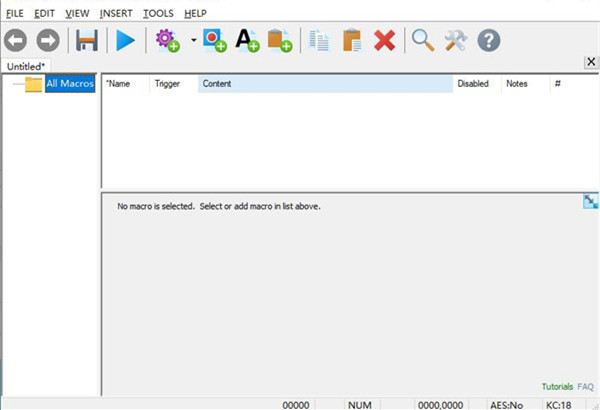Viewport: 600px width, 410px height.
Task: Select All Macros folder in tree
Action: (x=69, y=84)
